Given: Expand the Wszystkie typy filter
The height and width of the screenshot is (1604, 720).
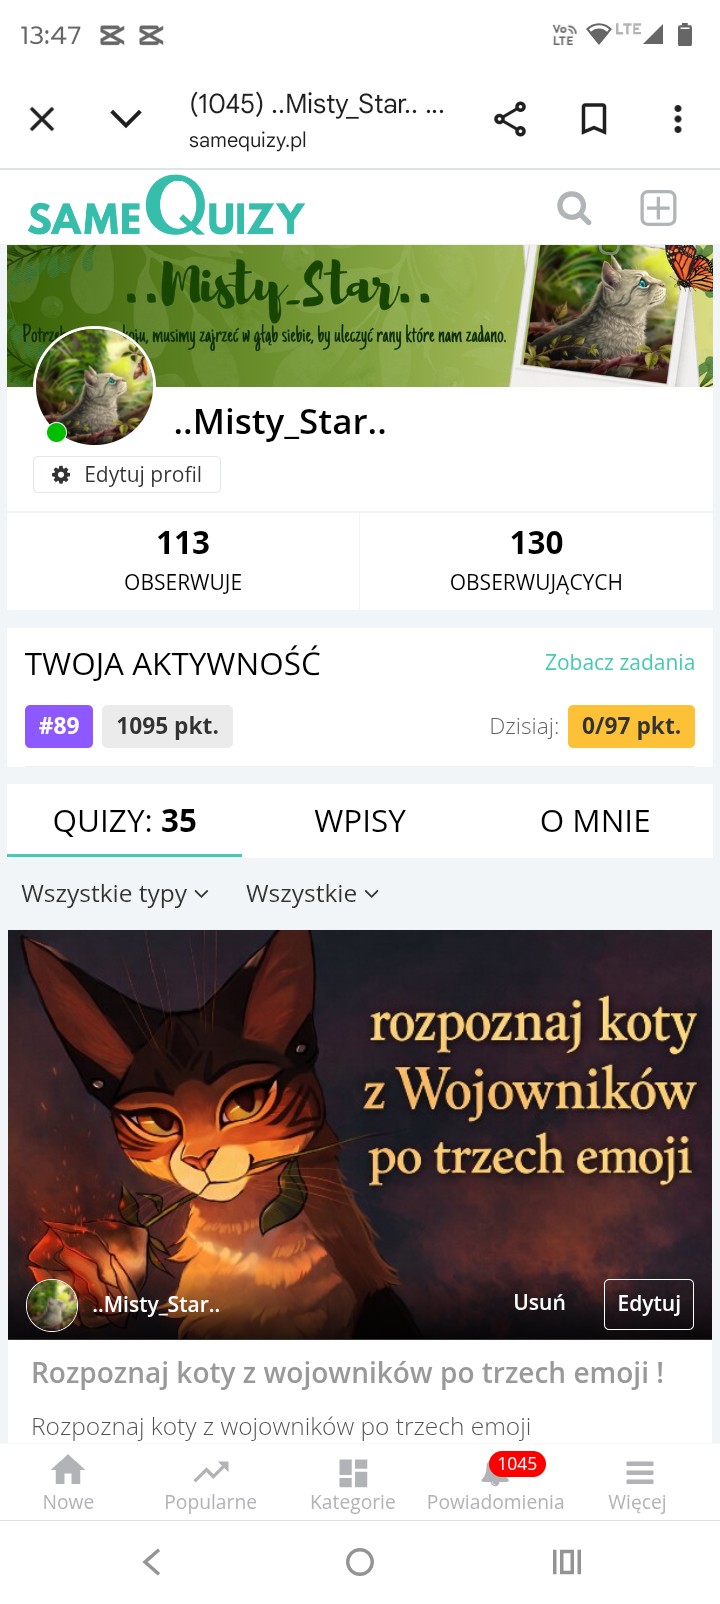Looking at the screenshot, I should [115, 894].
